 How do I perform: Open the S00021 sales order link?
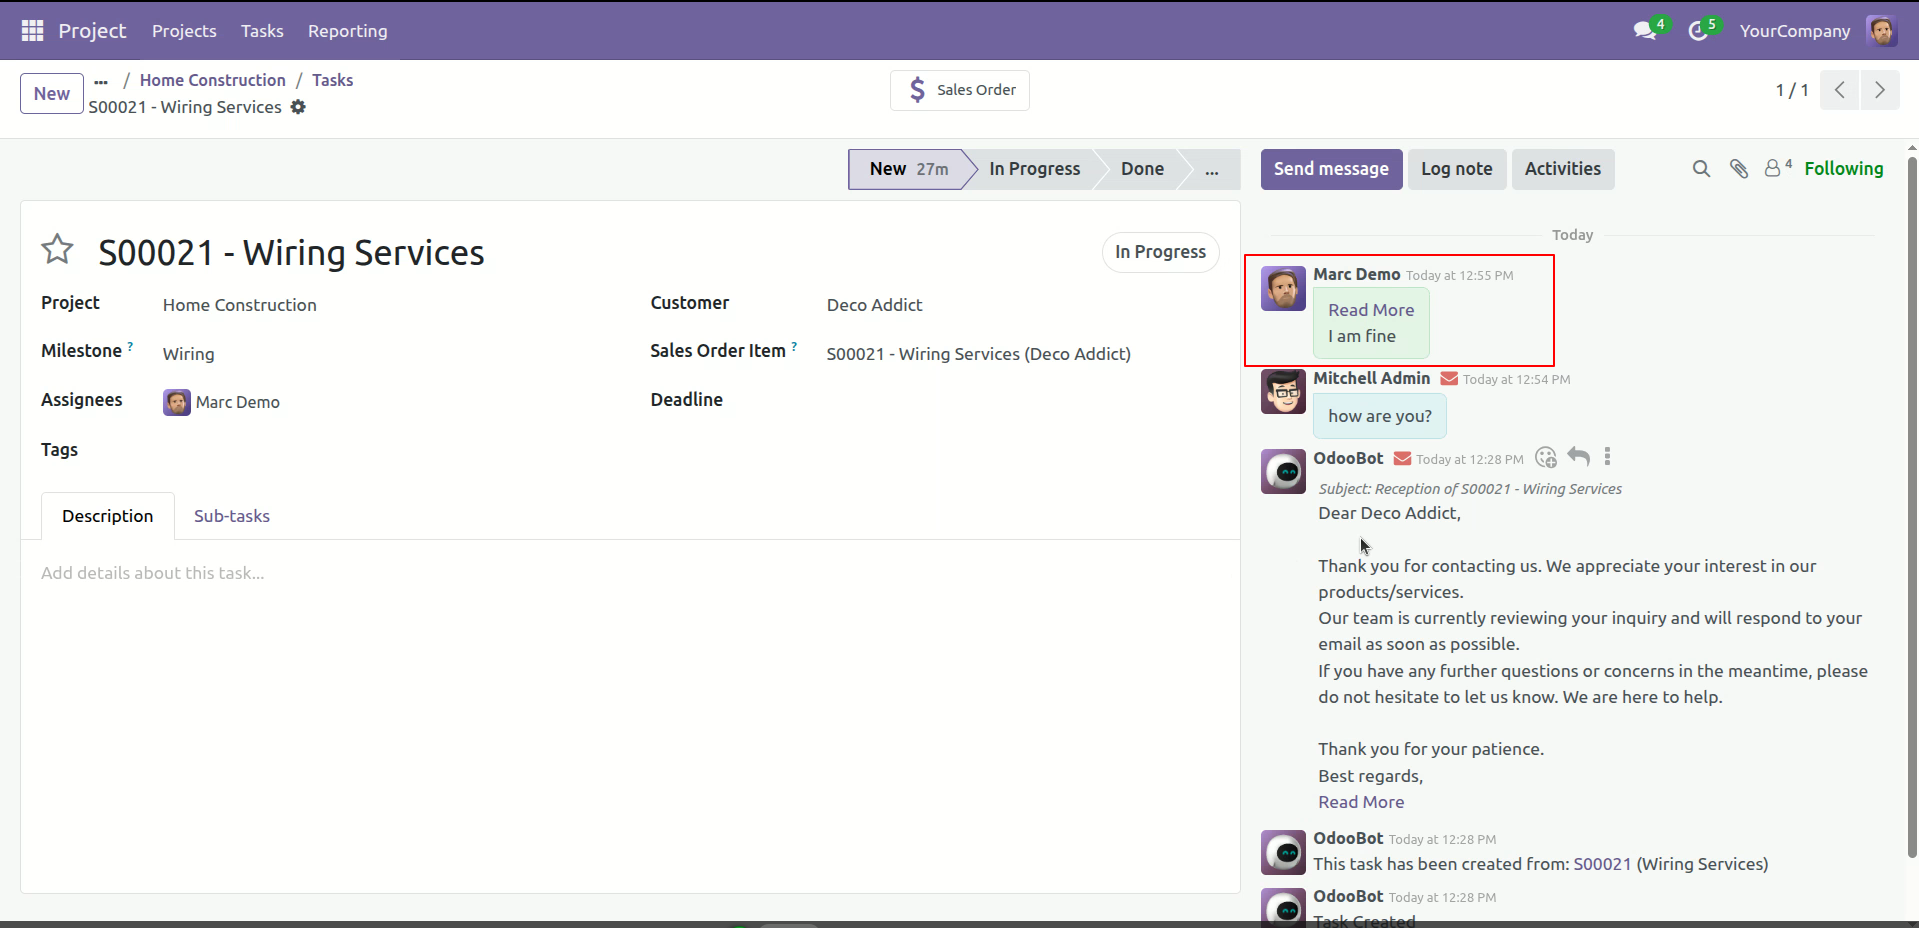tap(1602, 864)
